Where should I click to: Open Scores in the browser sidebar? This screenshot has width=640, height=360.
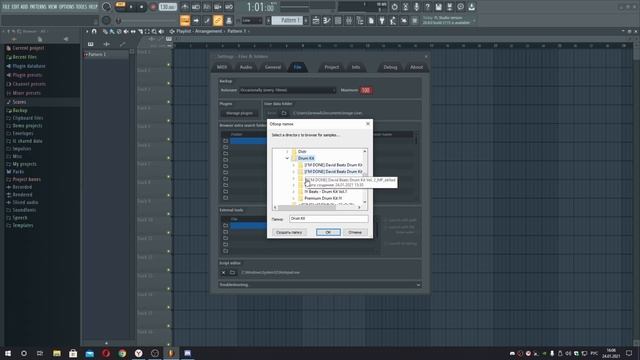coord(19,102)
